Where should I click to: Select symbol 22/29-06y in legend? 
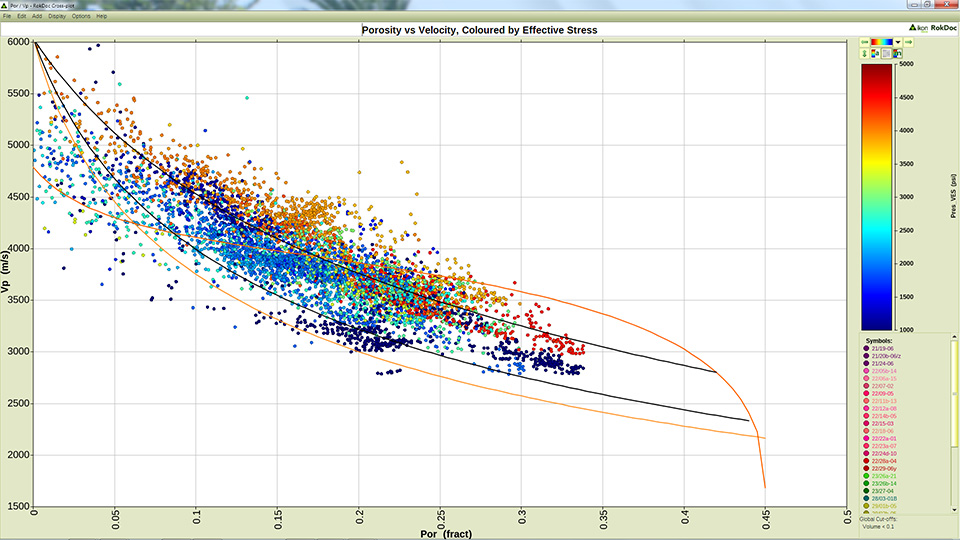(x=880, y=468)
